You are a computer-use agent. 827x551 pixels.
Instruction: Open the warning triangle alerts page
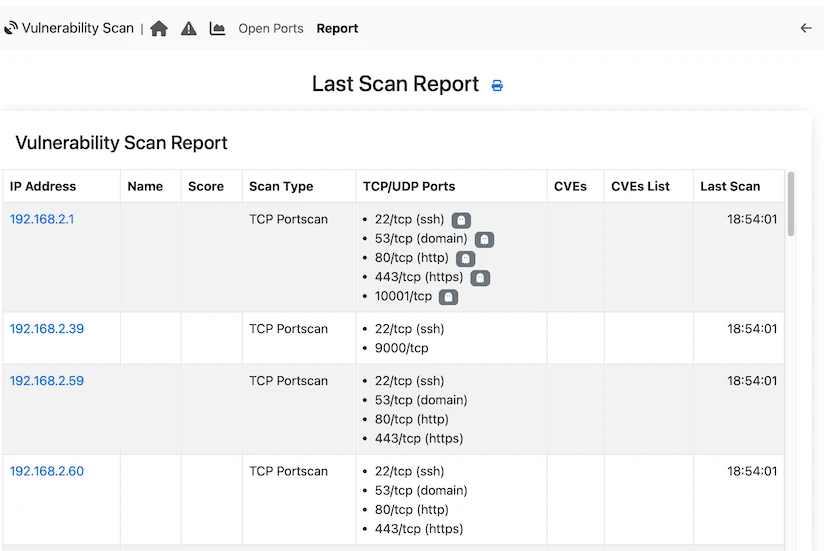(189, 29)
